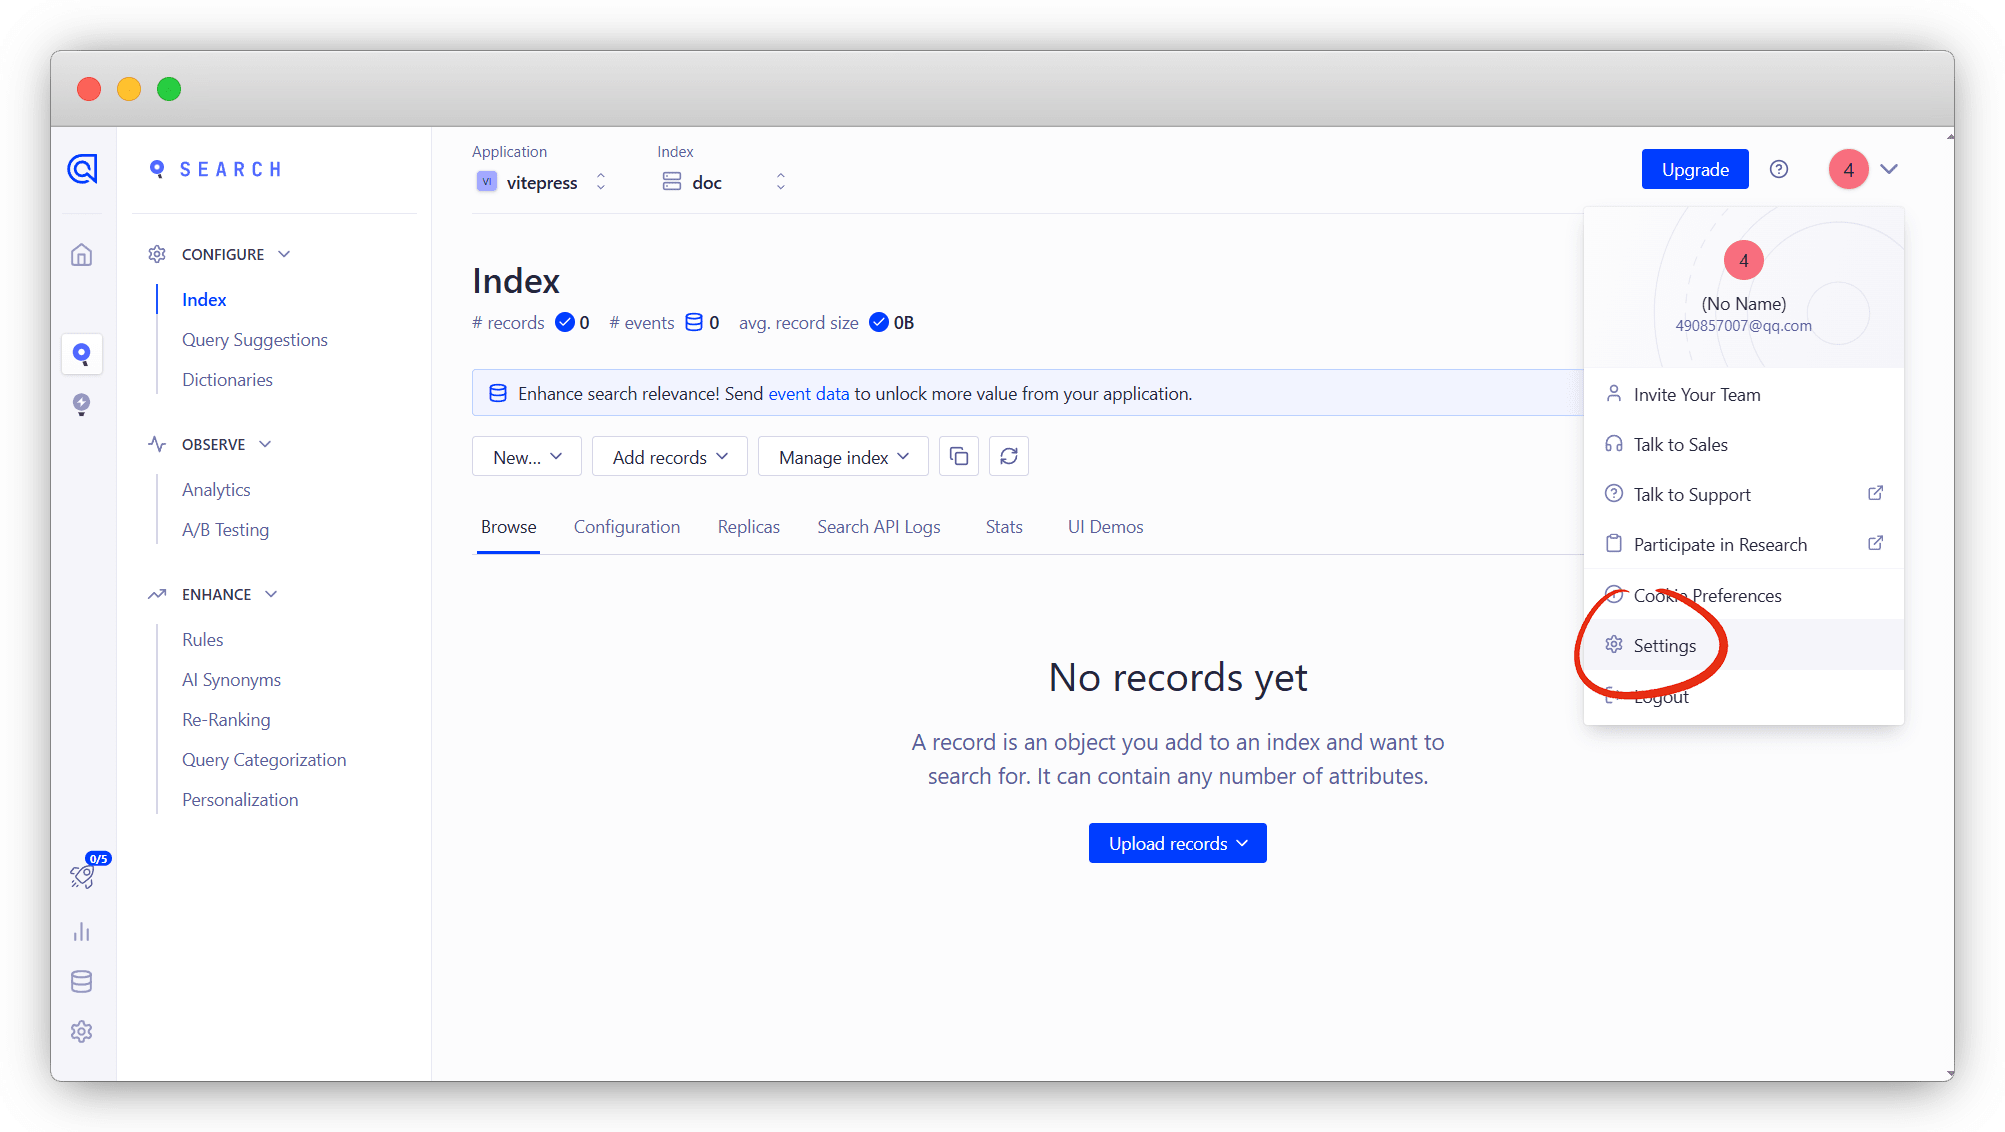The height and width of the screenshot is (1132, 2005).
Task: Select Settings in the account menu
Action: 1664,646
